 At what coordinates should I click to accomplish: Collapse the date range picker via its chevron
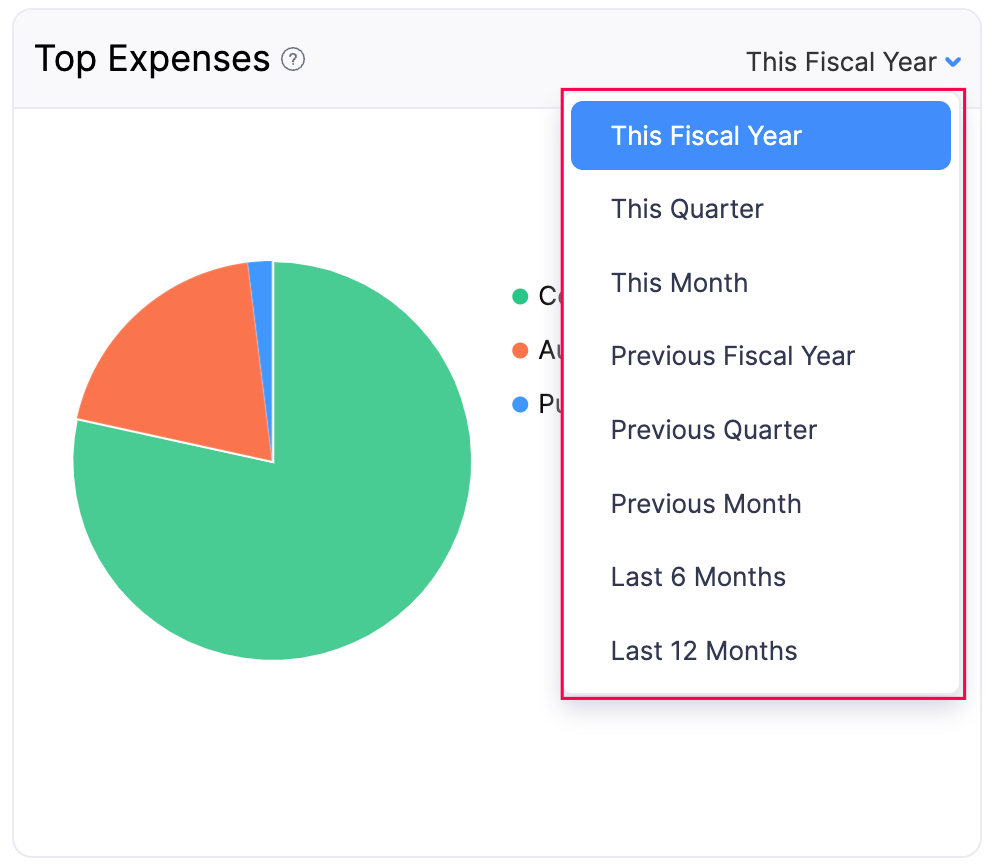(x=953, y=62)
